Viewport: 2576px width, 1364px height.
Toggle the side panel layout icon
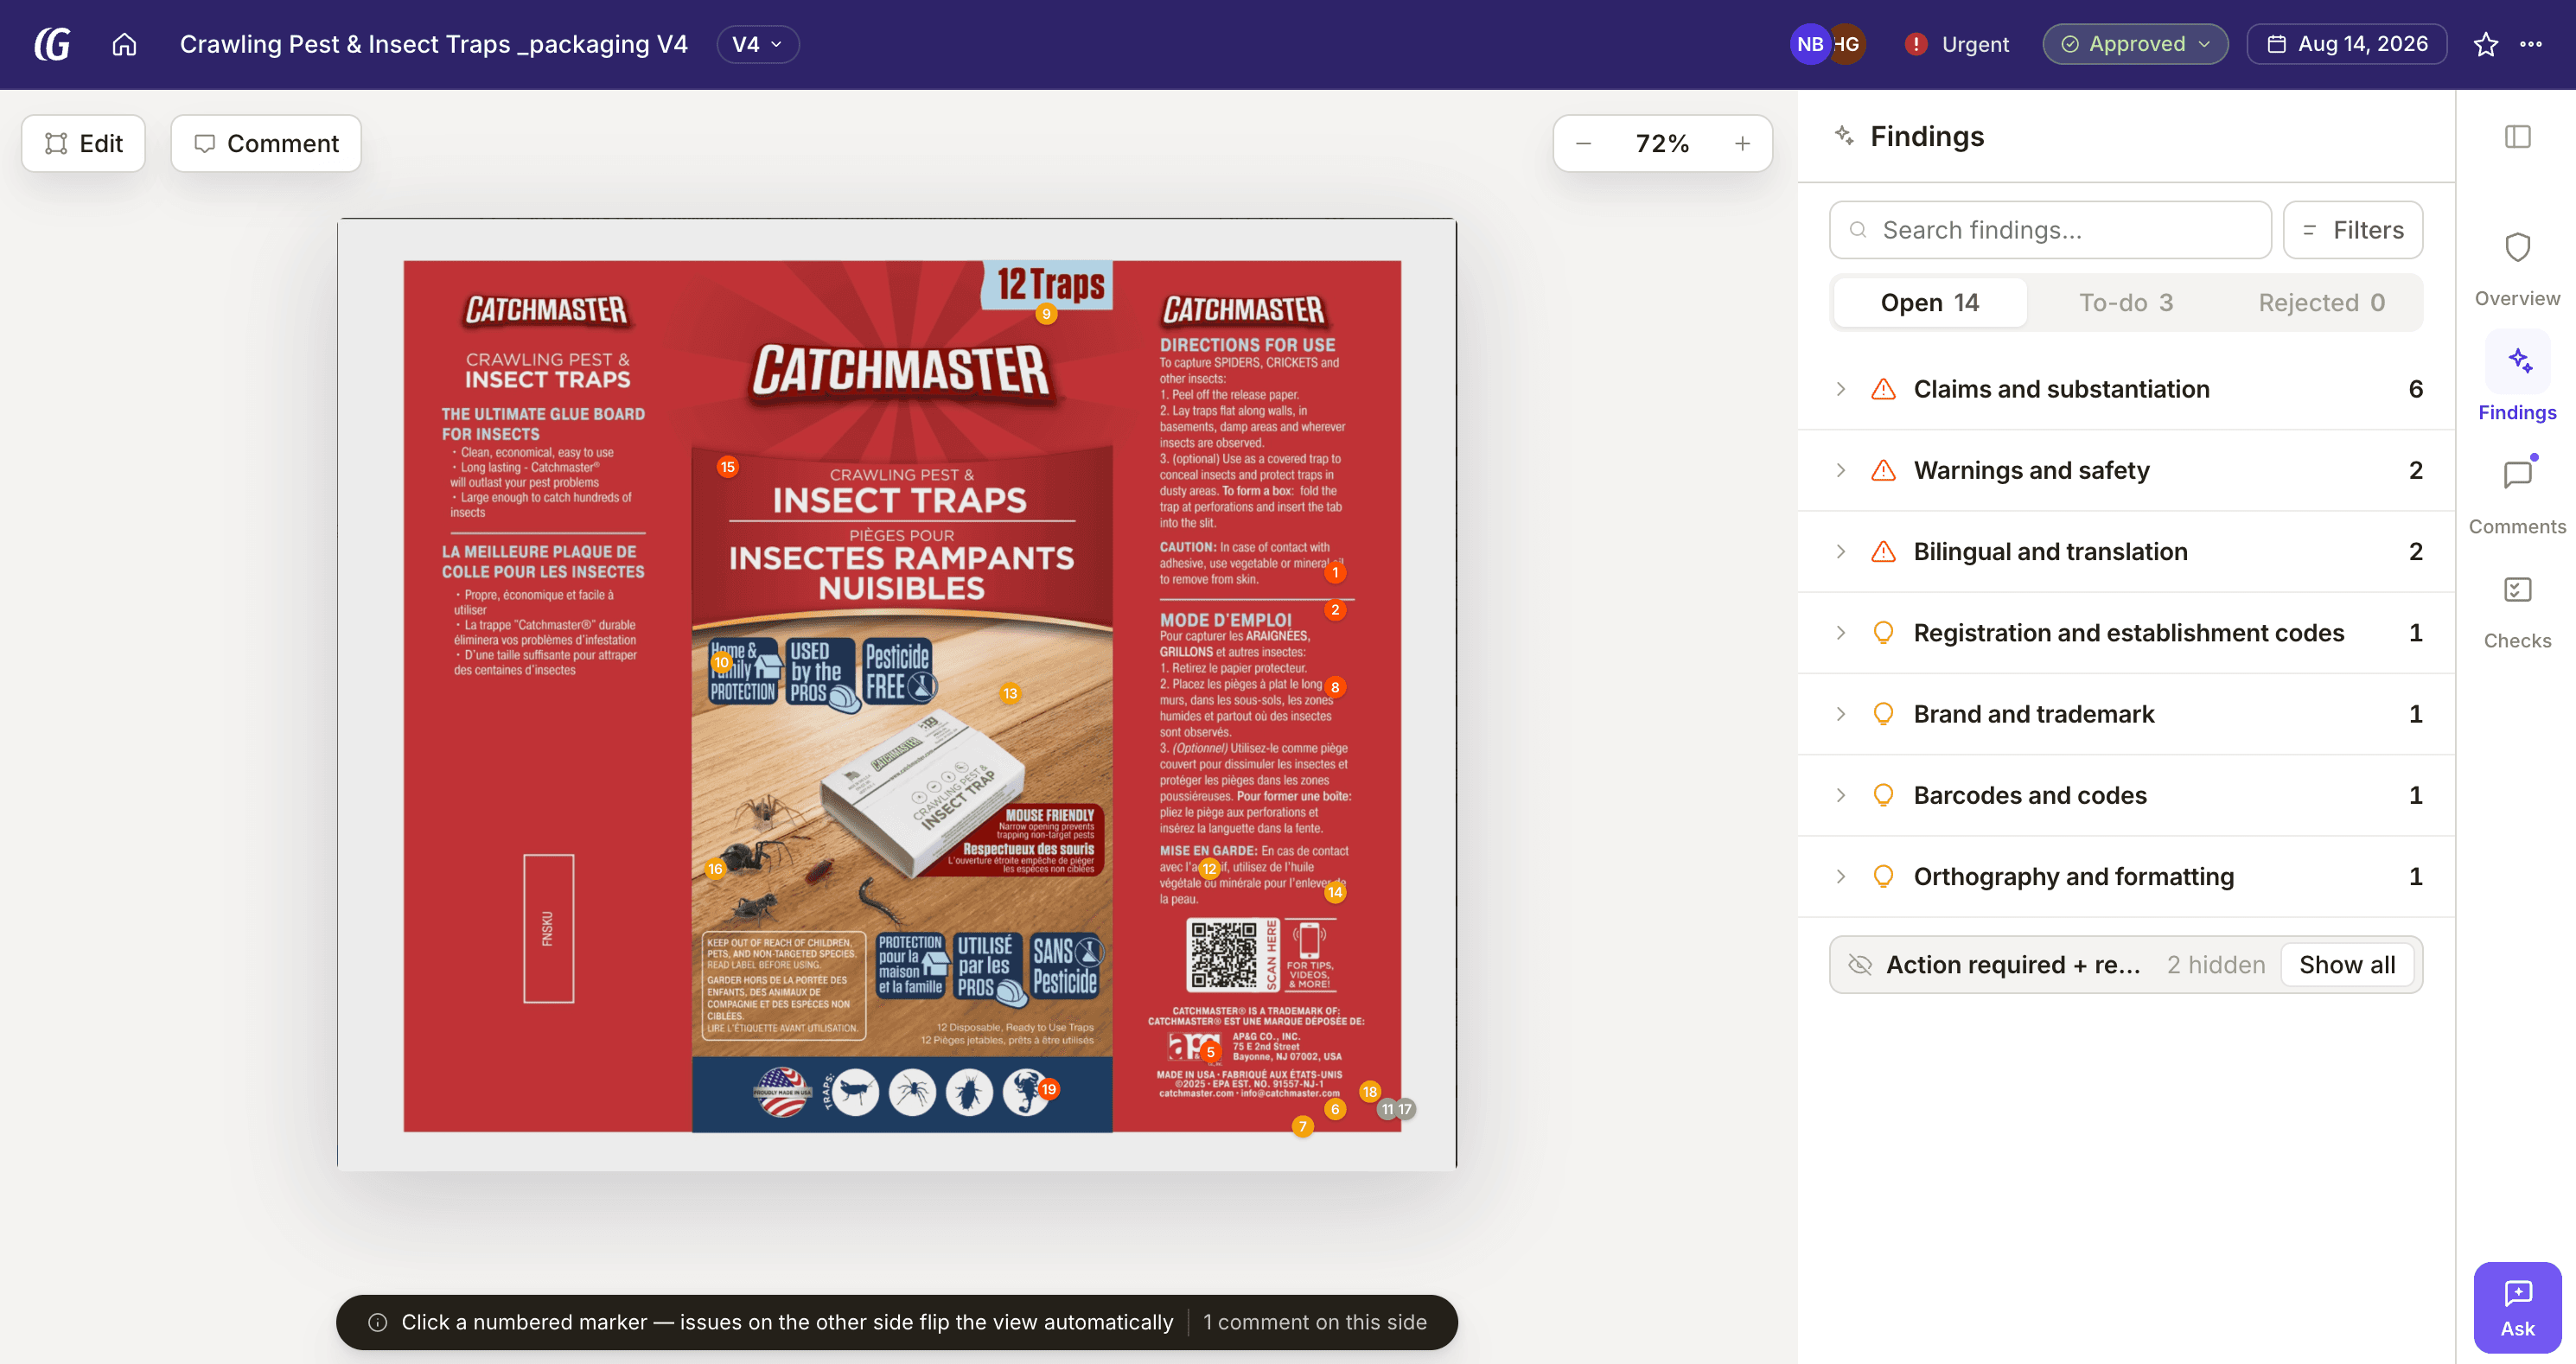2517,137
